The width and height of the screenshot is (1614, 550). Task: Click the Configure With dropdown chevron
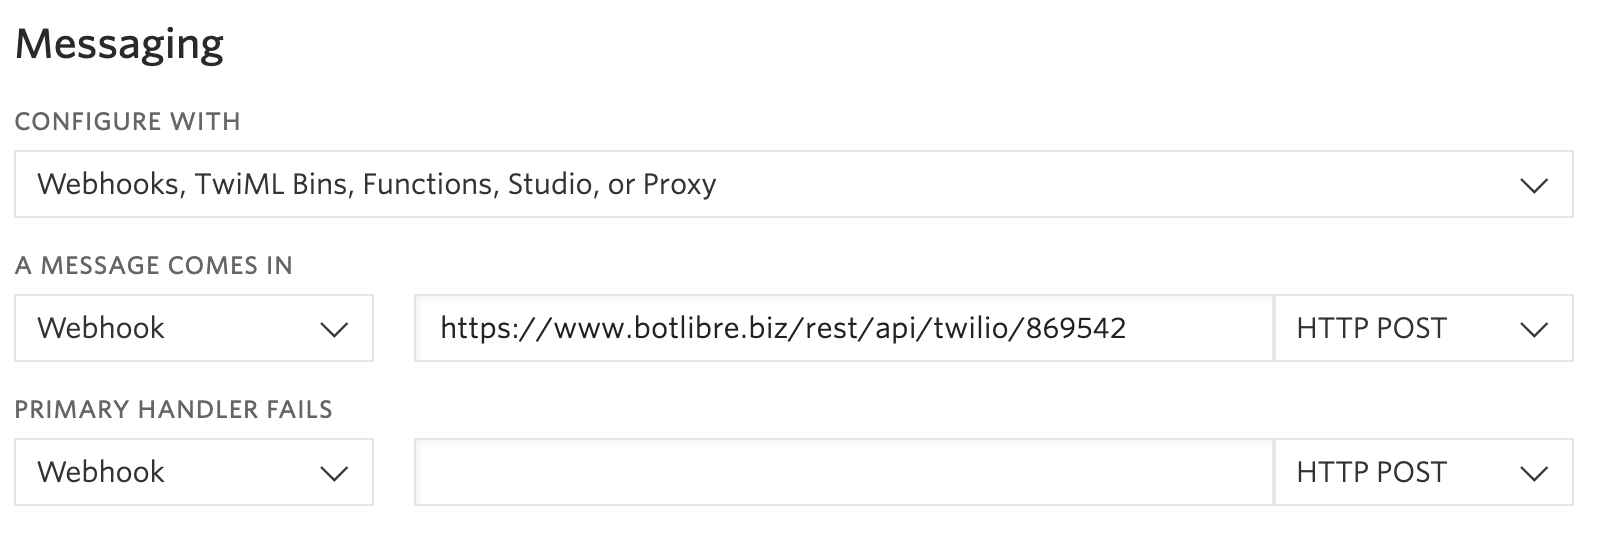(x=1533, y=185)
